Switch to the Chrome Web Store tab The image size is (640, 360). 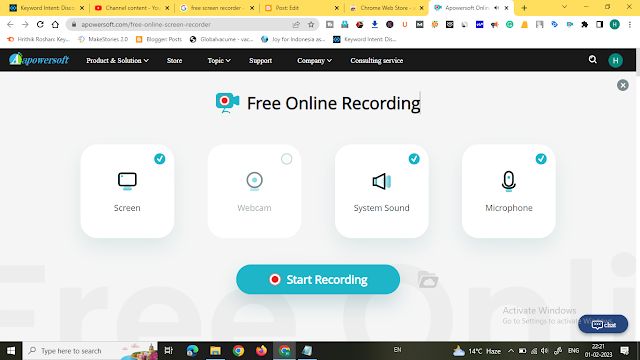pyautogui.click(x=387, y=8)
